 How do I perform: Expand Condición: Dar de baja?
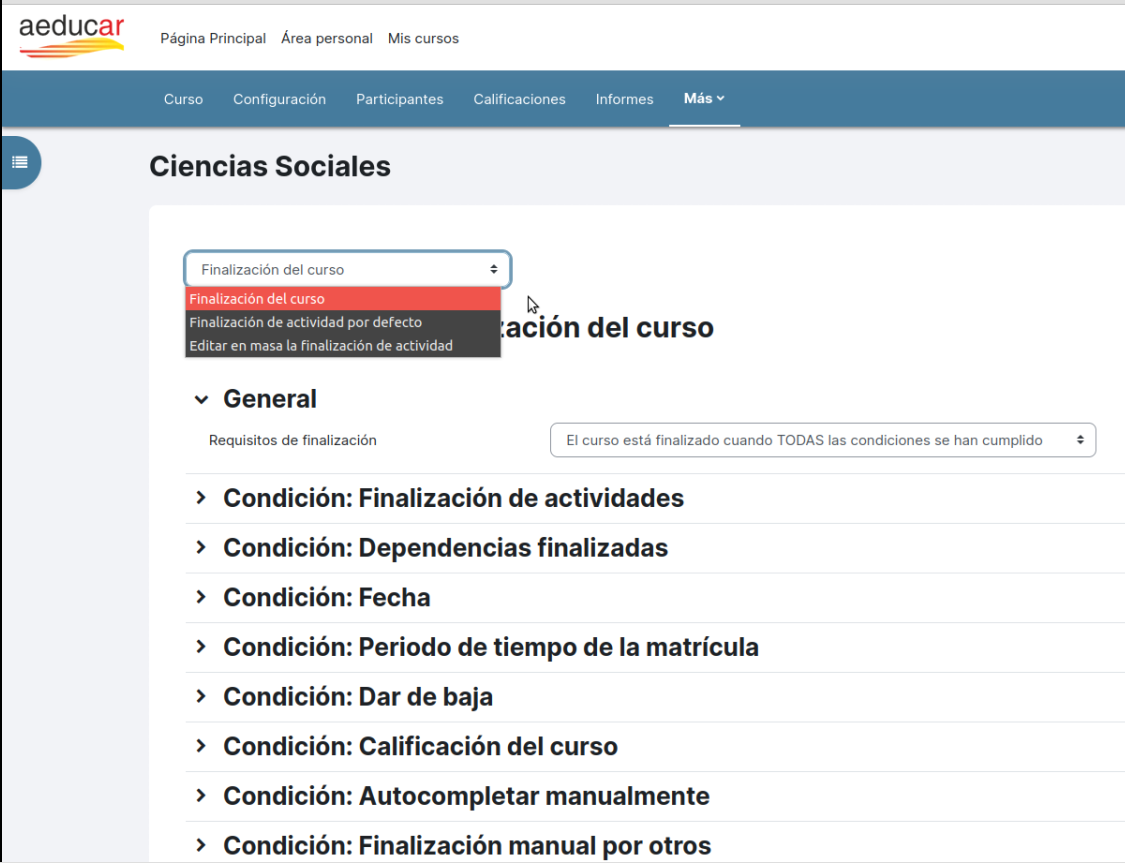[x=202, y=697]
